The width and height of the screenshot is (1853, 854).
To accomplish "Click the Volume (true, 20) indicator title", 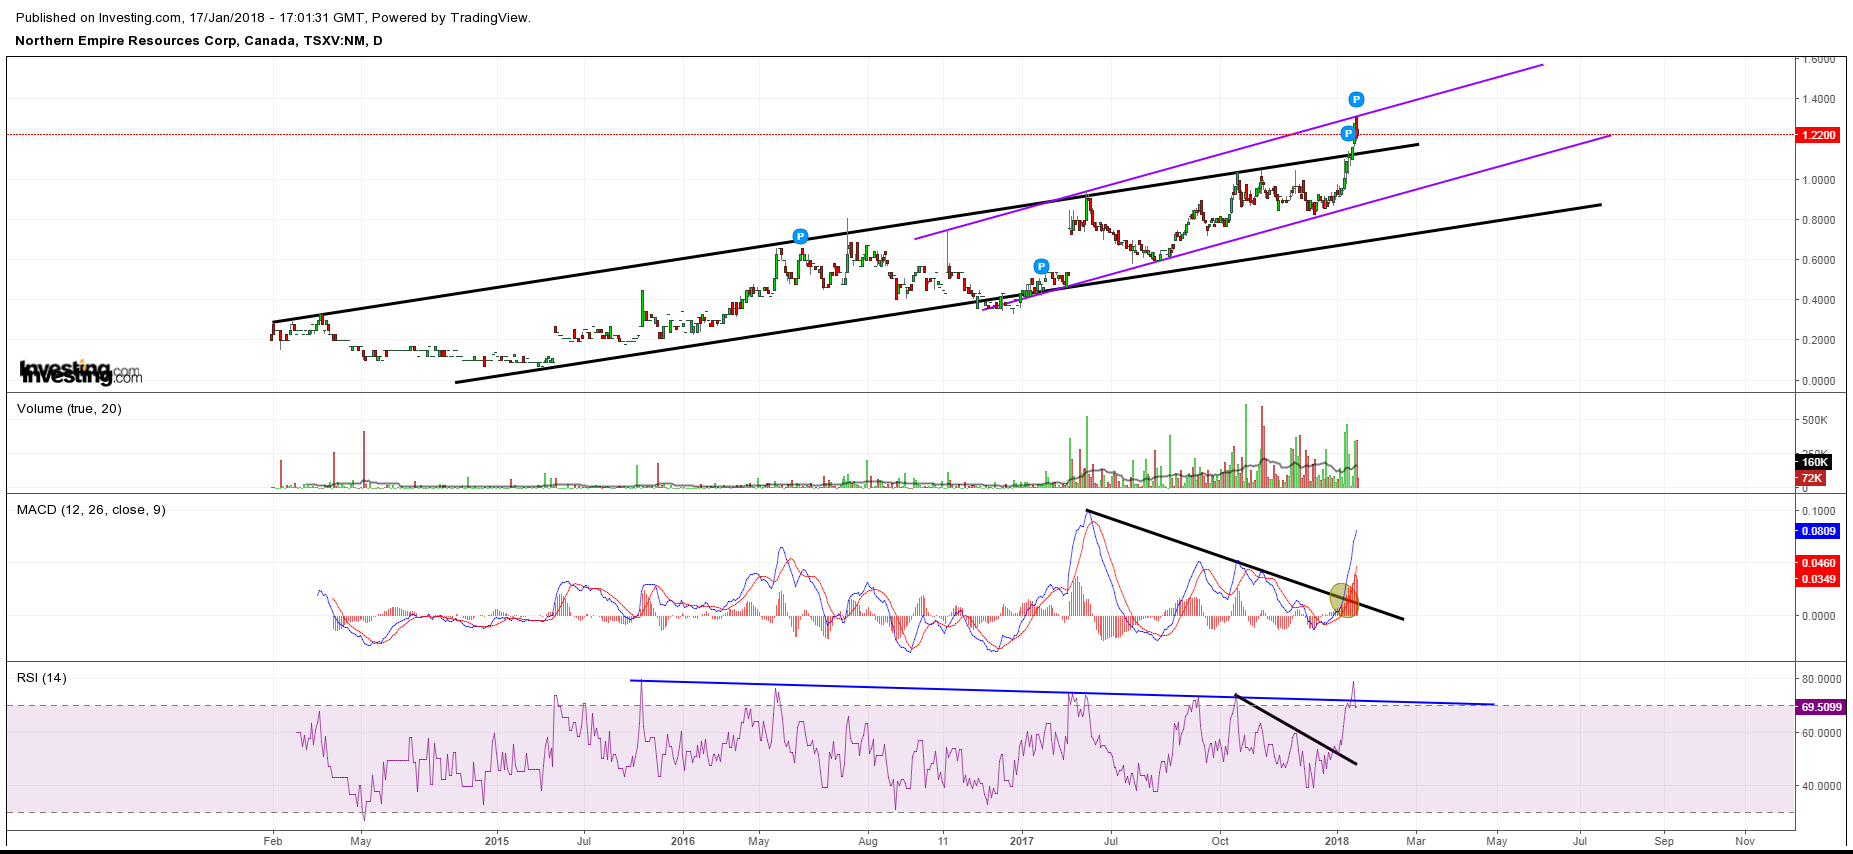I will point(69,408).
